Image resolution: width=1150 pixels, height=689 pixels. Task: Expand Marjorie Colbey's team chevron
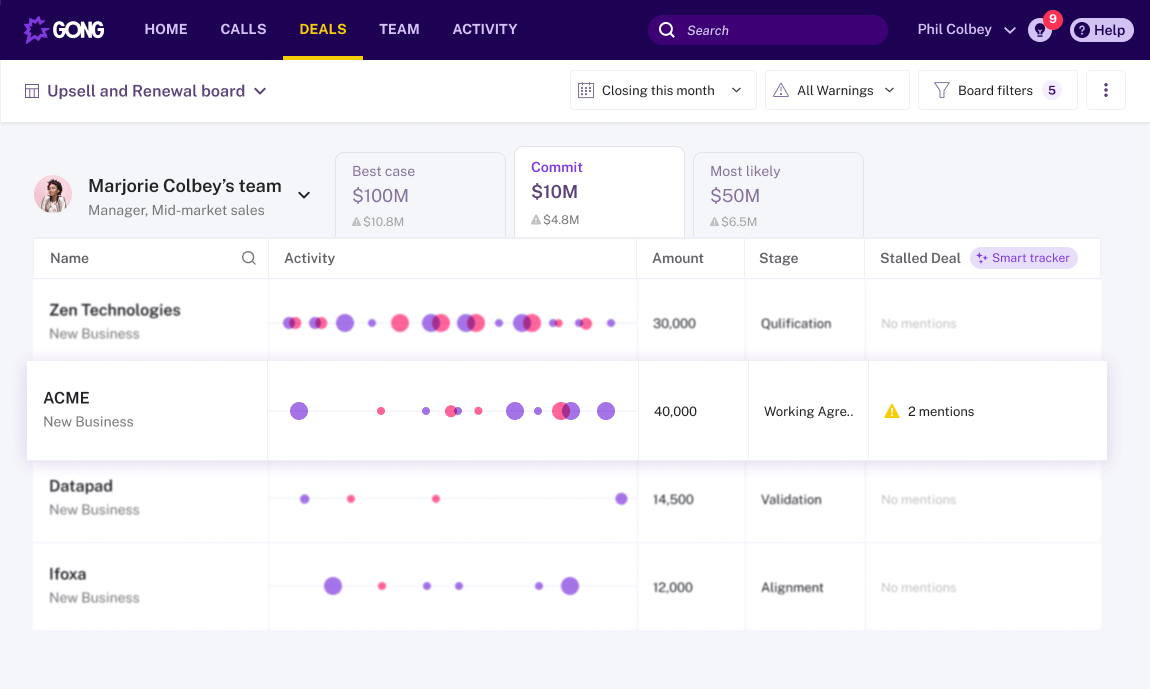click(304, 195)
